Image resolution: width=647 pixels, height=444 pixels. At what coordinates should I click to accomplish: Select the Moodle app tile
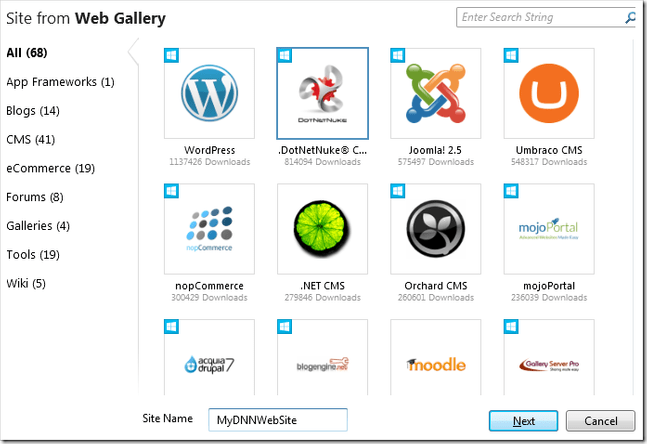point(436,357)
